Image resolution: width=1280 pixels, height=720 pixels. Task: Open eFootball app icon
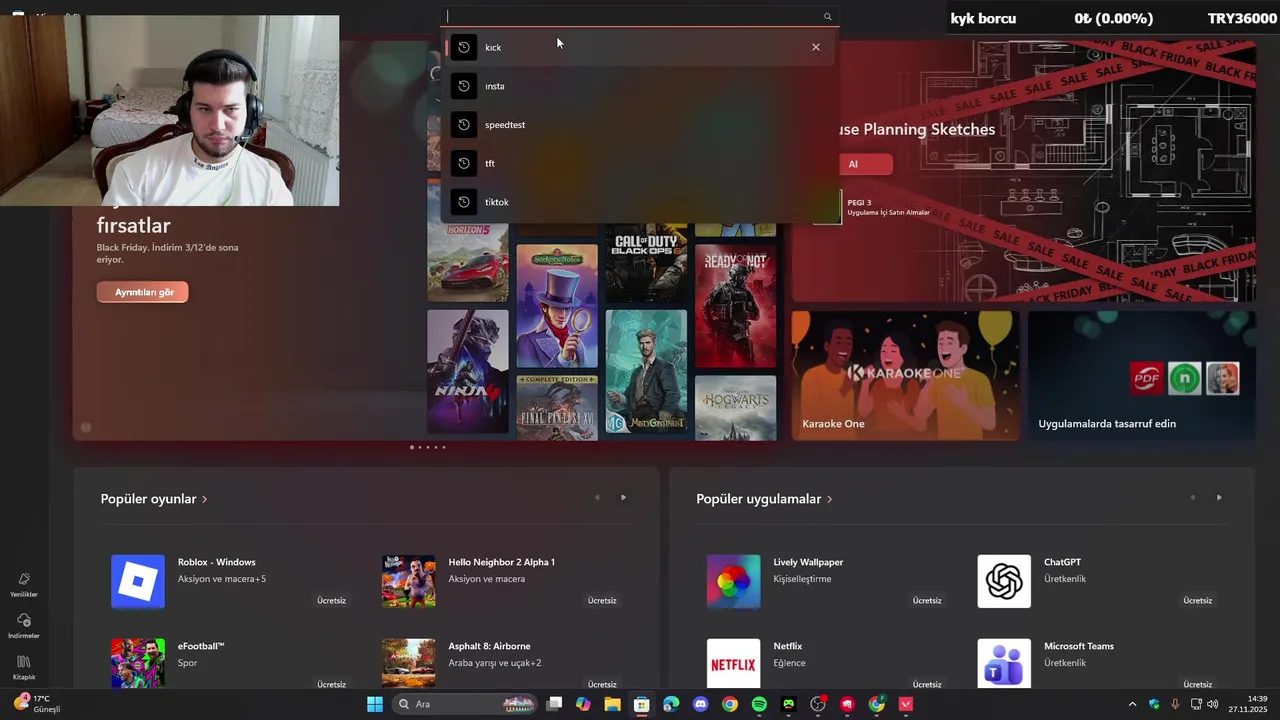click(138, 663)
